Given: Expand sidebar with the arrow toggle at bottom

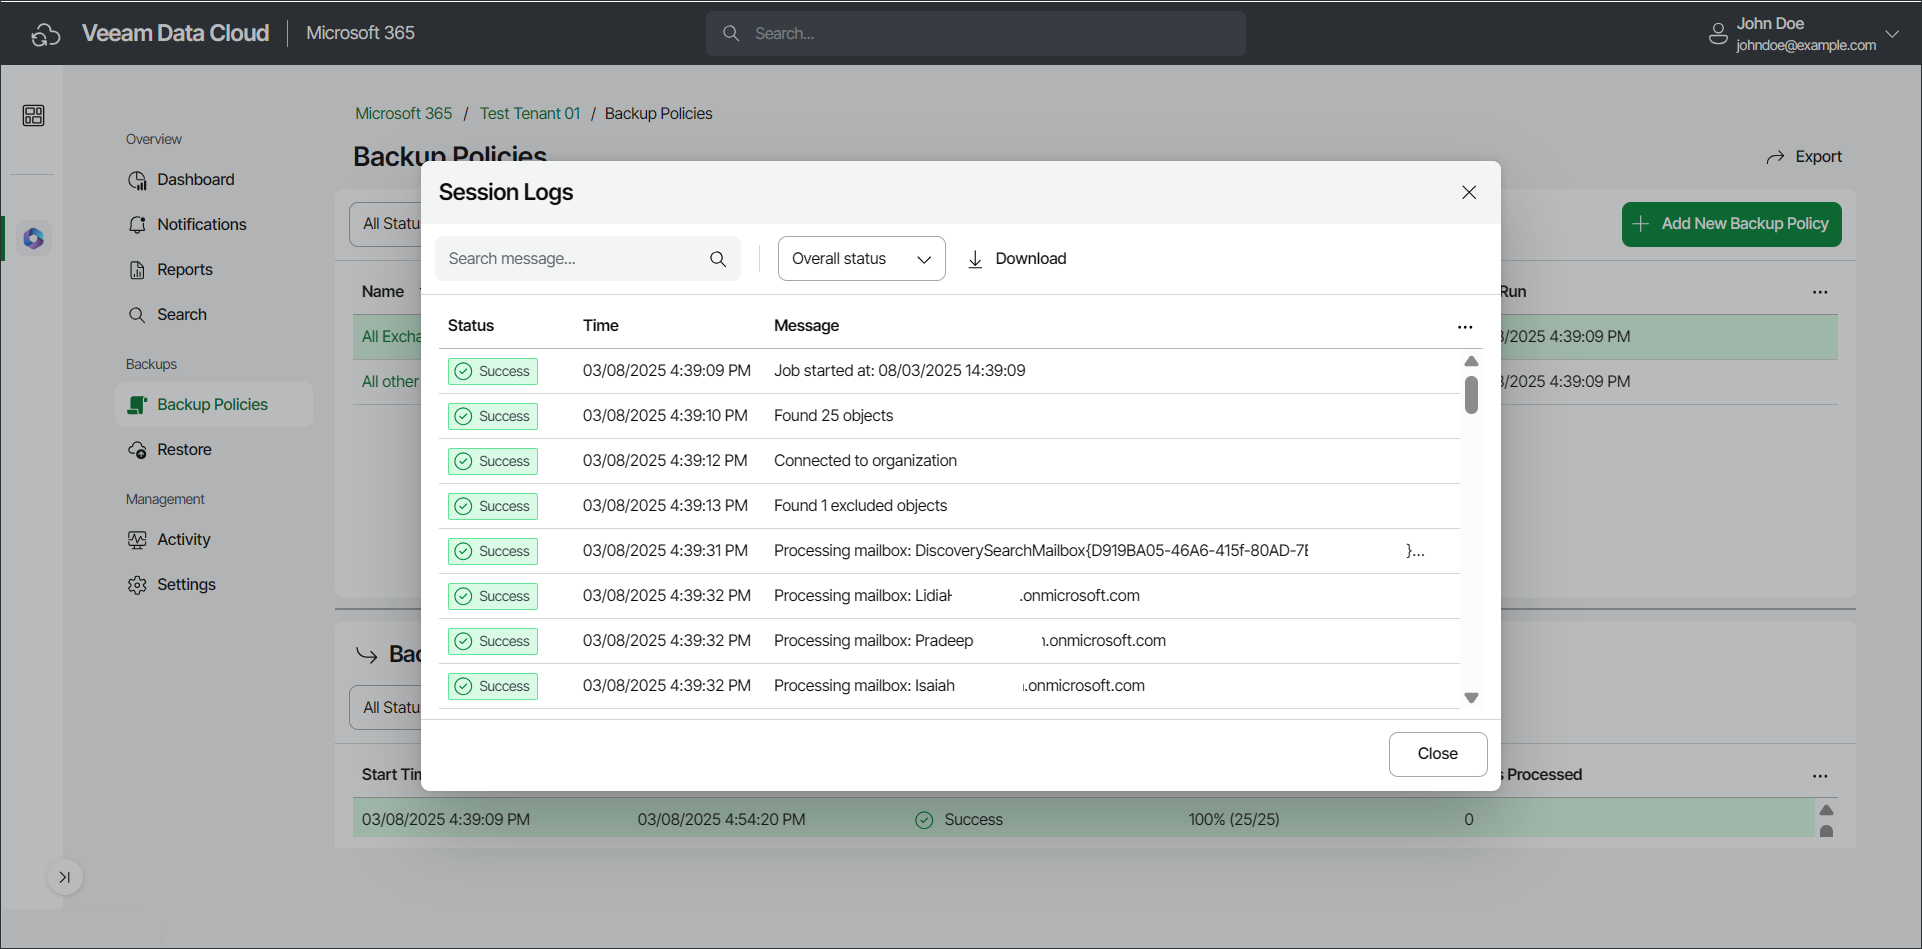Looking at the screenshot, I should click(x=65, y=877).
